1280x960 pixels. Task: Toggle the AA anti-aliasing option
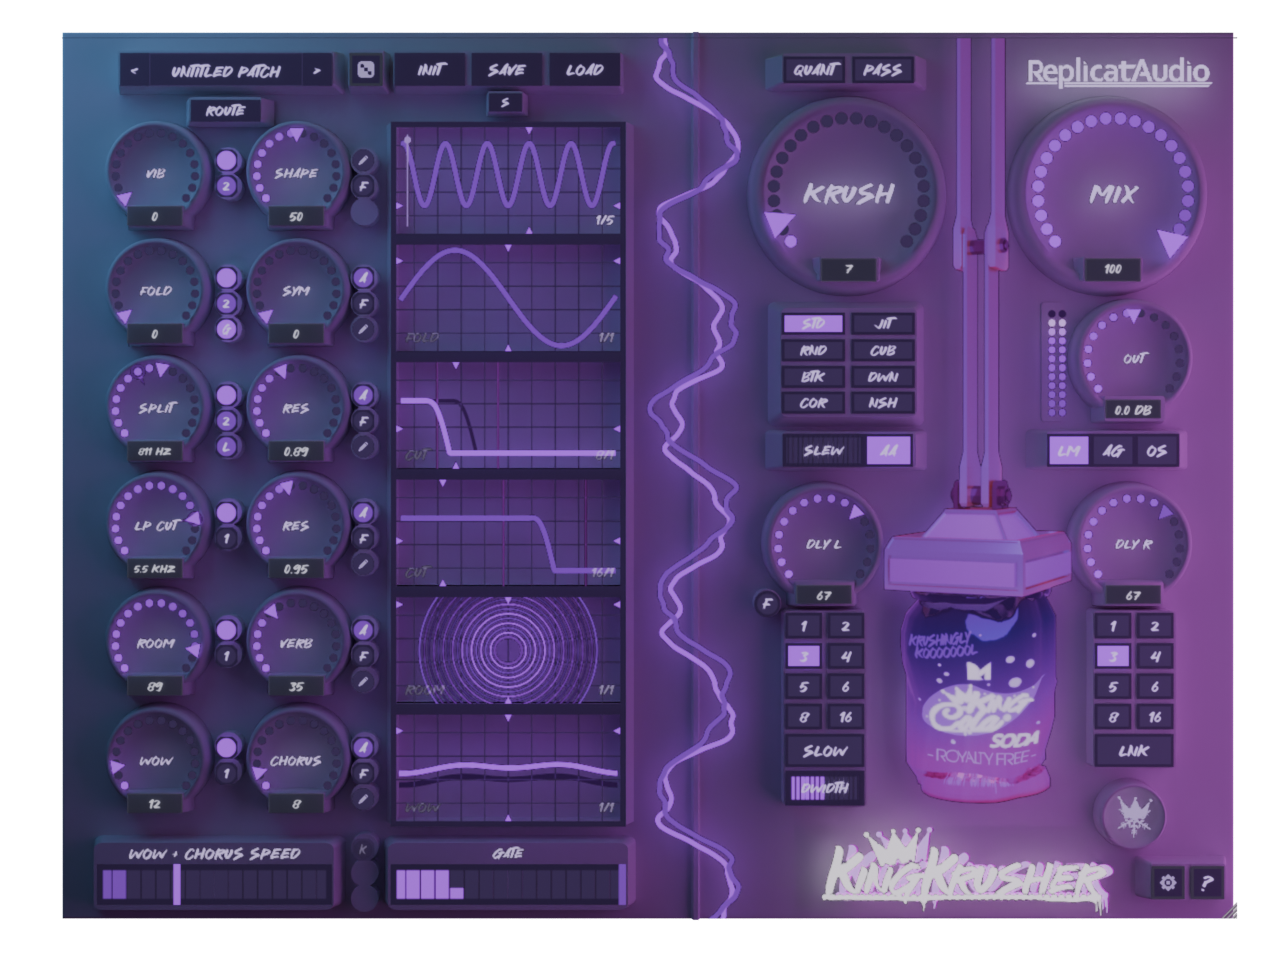pos(888,451)
